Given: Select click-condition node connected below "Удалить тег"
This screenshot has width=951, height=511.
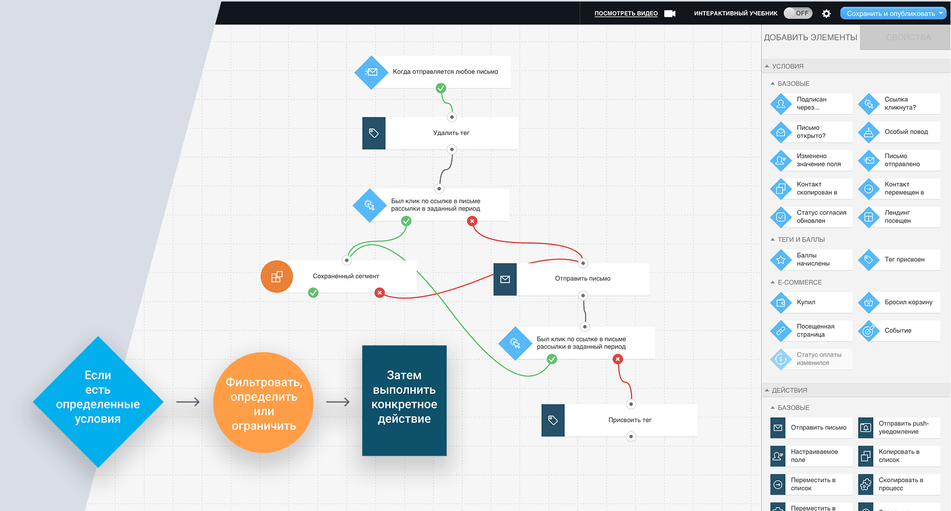Looking at the screenshot, I should click(x=431, y=205).
